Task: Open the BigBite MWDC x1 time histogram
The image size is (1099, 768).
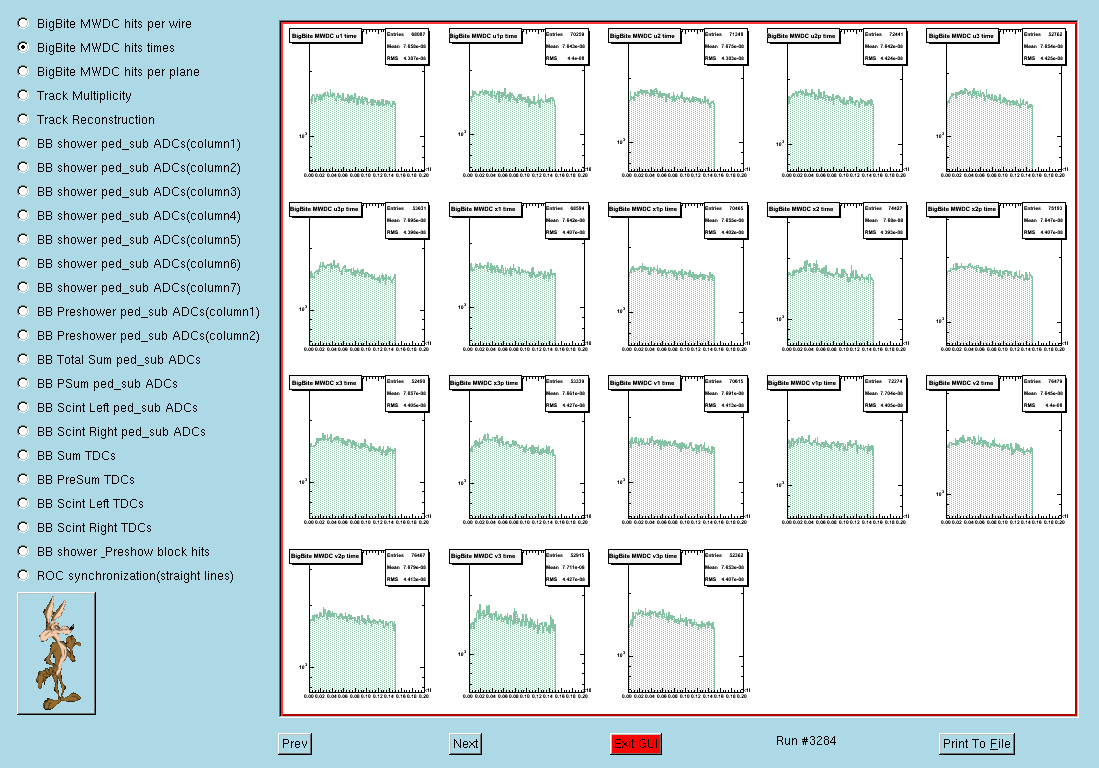Action: (518, 276)
